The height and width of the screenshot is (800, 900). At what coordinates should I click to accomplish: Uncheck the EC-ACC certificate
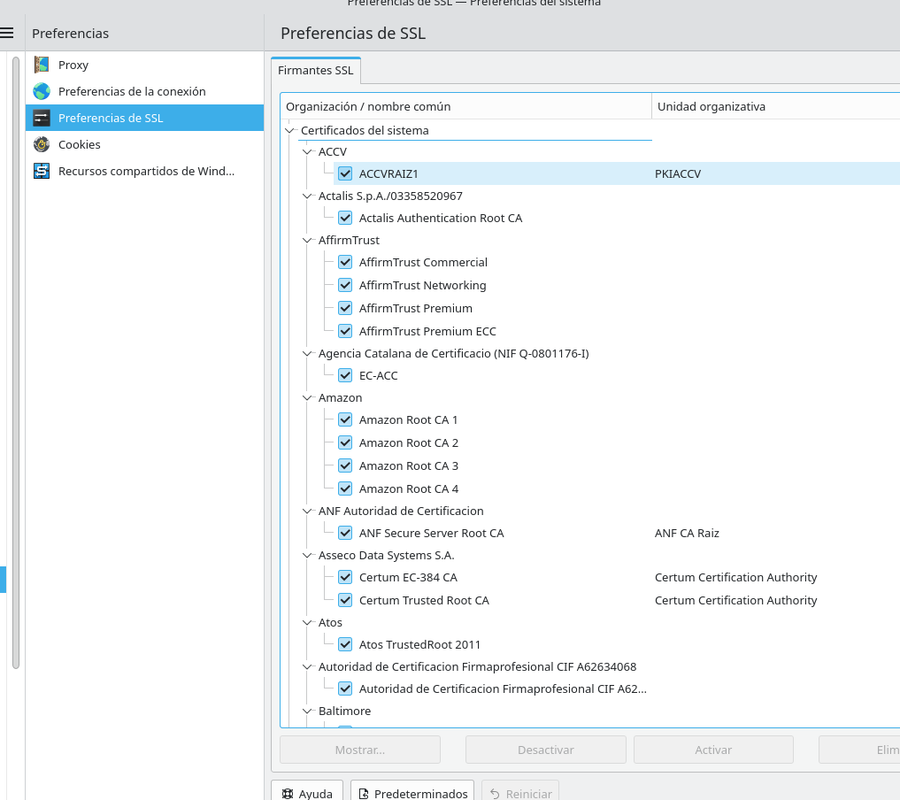click(345, 375)
